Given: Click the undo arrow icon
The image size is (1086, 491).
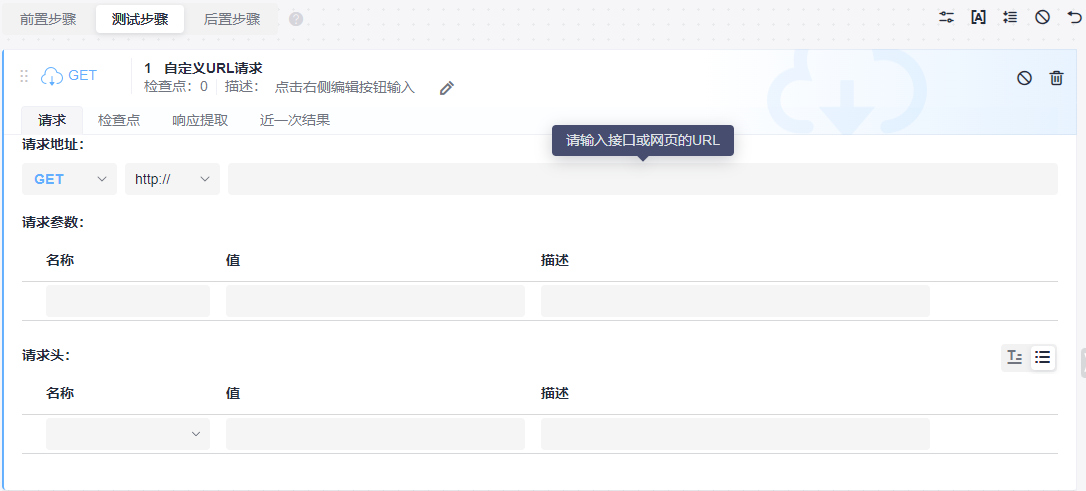Looking at the screenshot, I should tap(1074, 17).
